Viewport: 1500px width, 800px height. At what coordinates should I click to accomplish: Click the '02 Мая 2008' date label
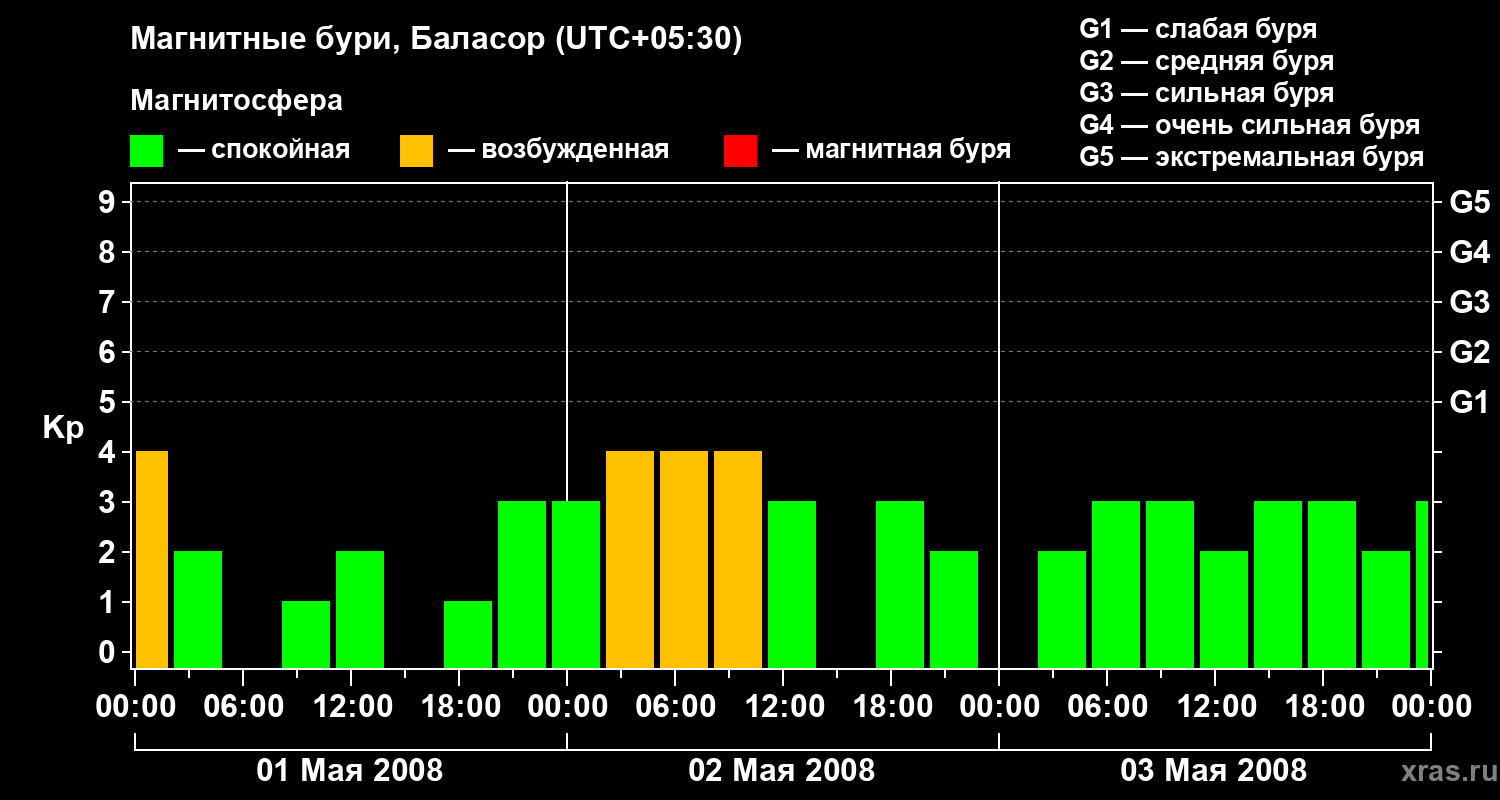coord(782,771)
